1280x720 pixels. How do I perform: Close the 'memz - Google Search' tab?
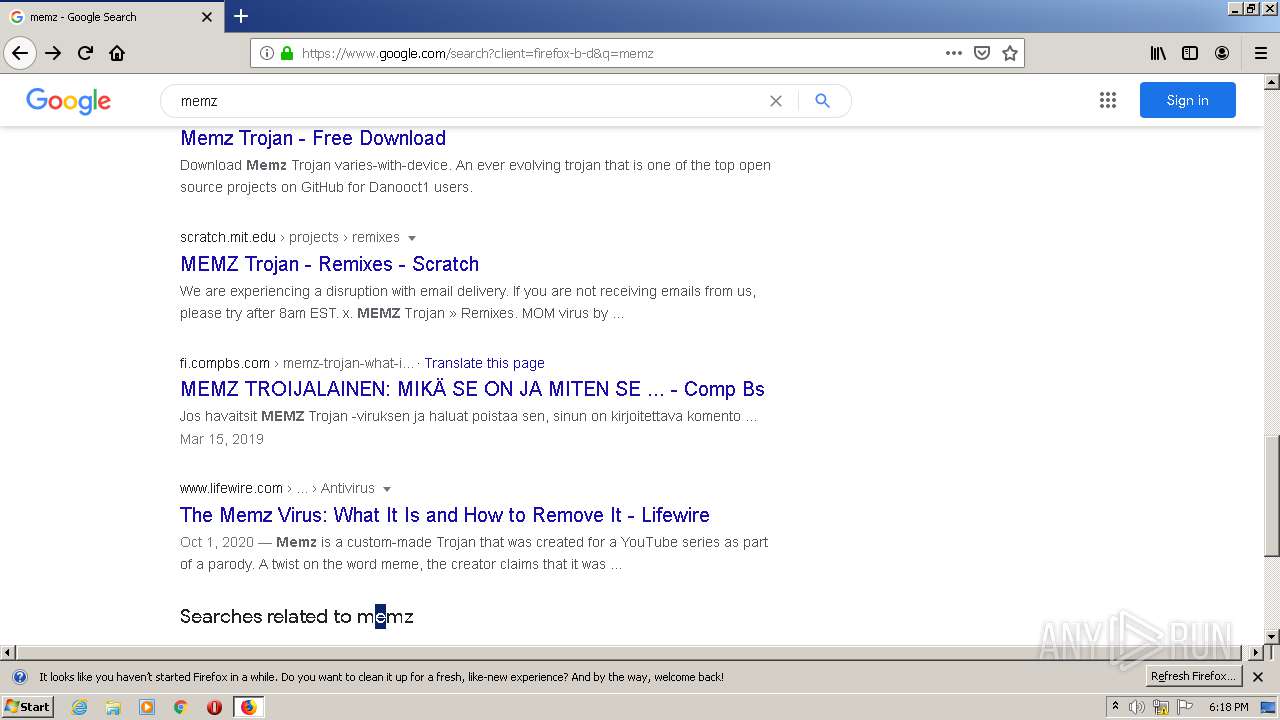click(x=207, y=17)
